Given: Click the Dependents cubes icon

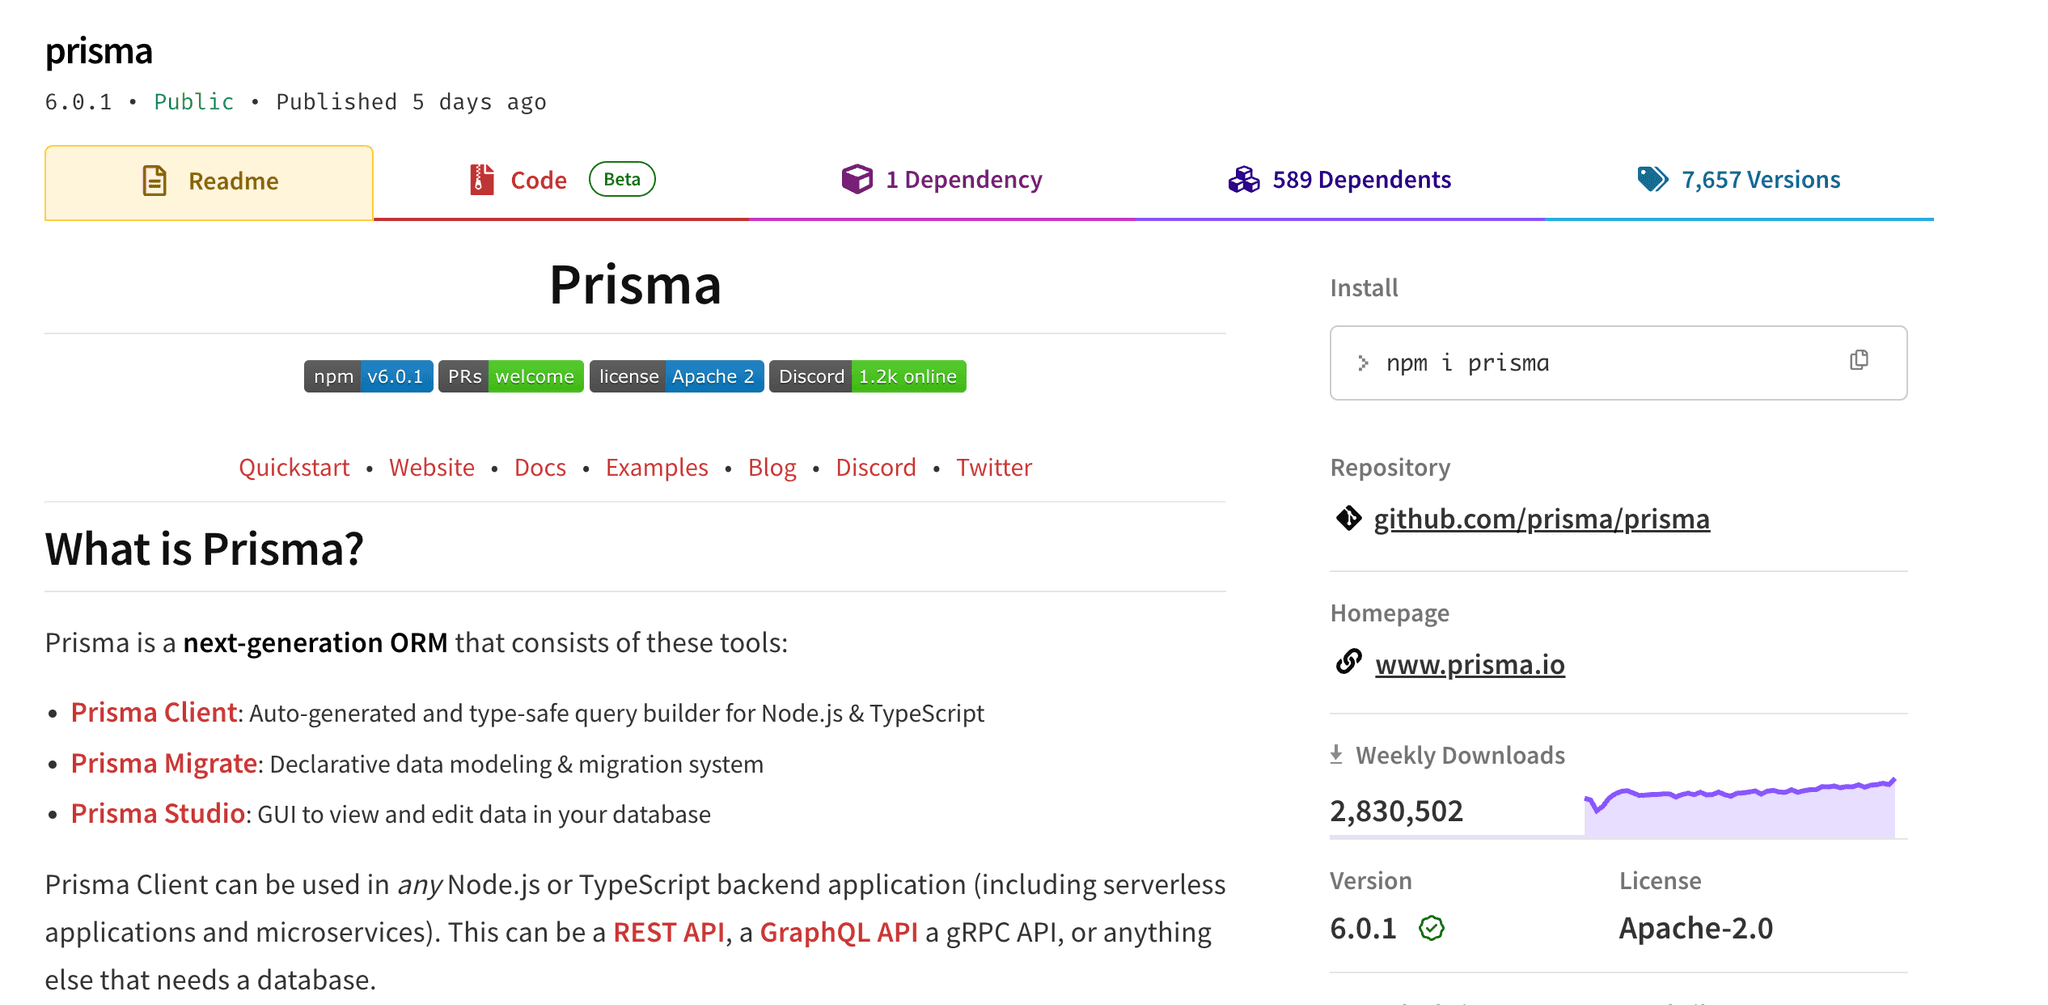Looking at the screenshot, I should coord(1244,180).
